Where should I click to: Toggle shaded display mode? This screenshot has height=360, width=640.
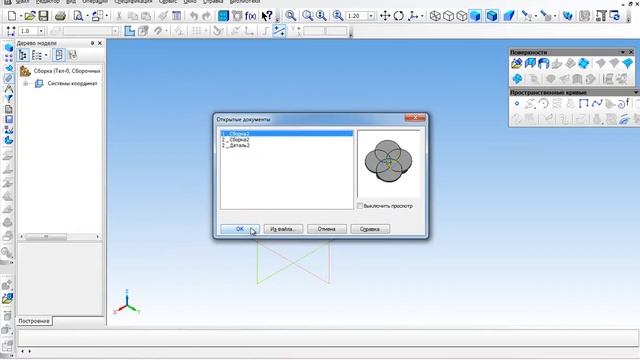click(475, 16)
